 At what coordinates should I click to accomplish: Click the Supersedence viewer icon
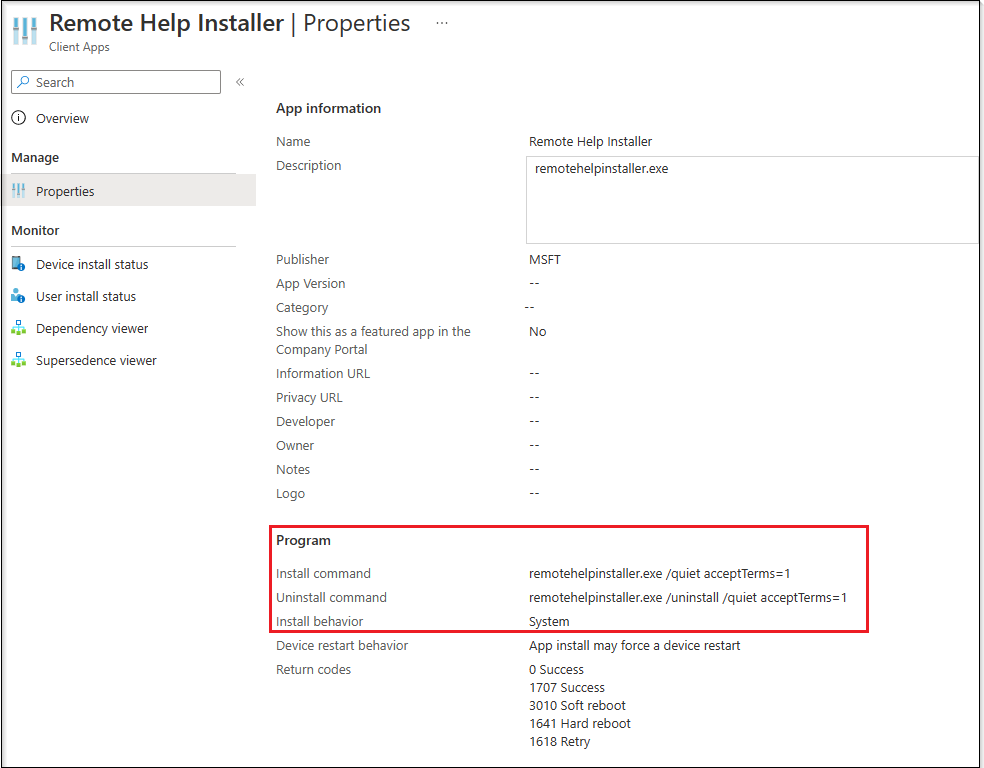(x=19, y=360)
